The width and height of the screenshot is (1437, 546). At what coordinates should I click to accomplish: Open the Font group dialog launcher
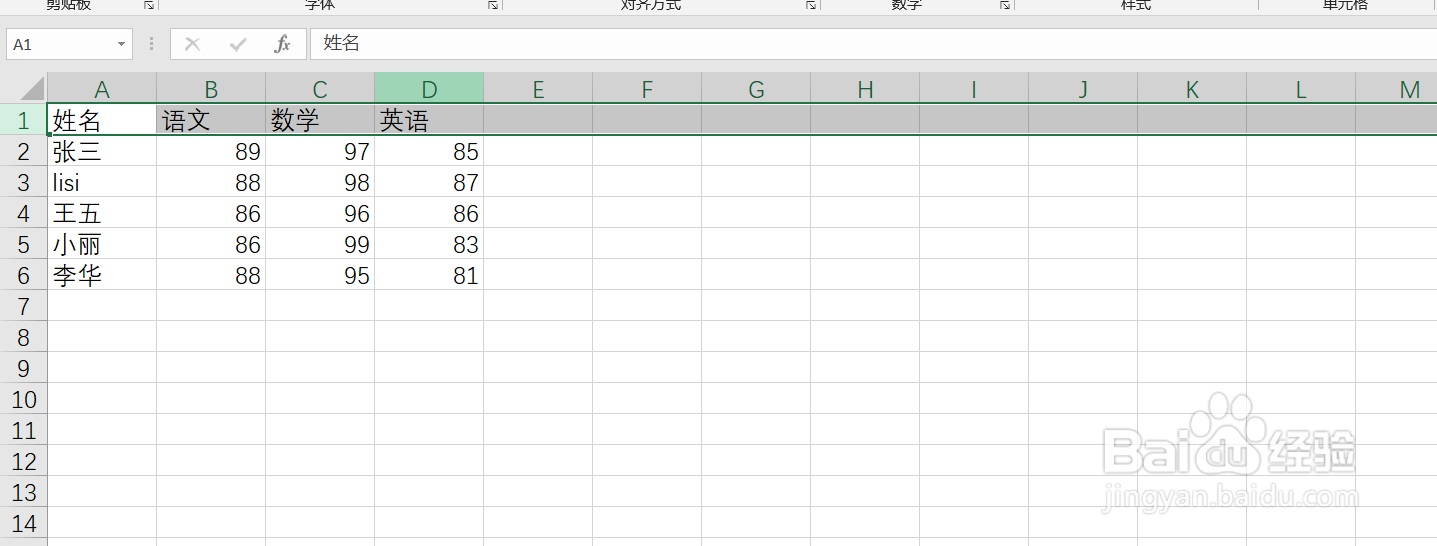[493, 5]
